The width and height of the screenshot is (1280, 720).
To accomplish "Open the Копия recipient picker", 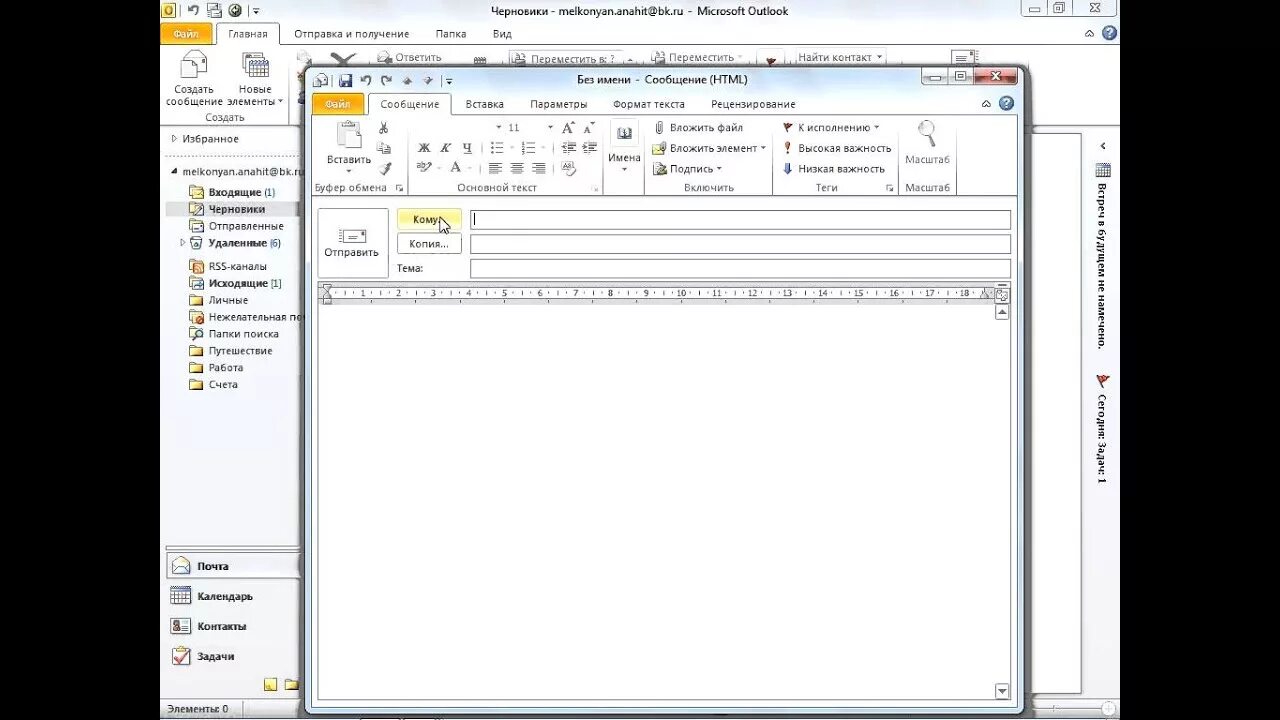I will [x=429, y=244].
